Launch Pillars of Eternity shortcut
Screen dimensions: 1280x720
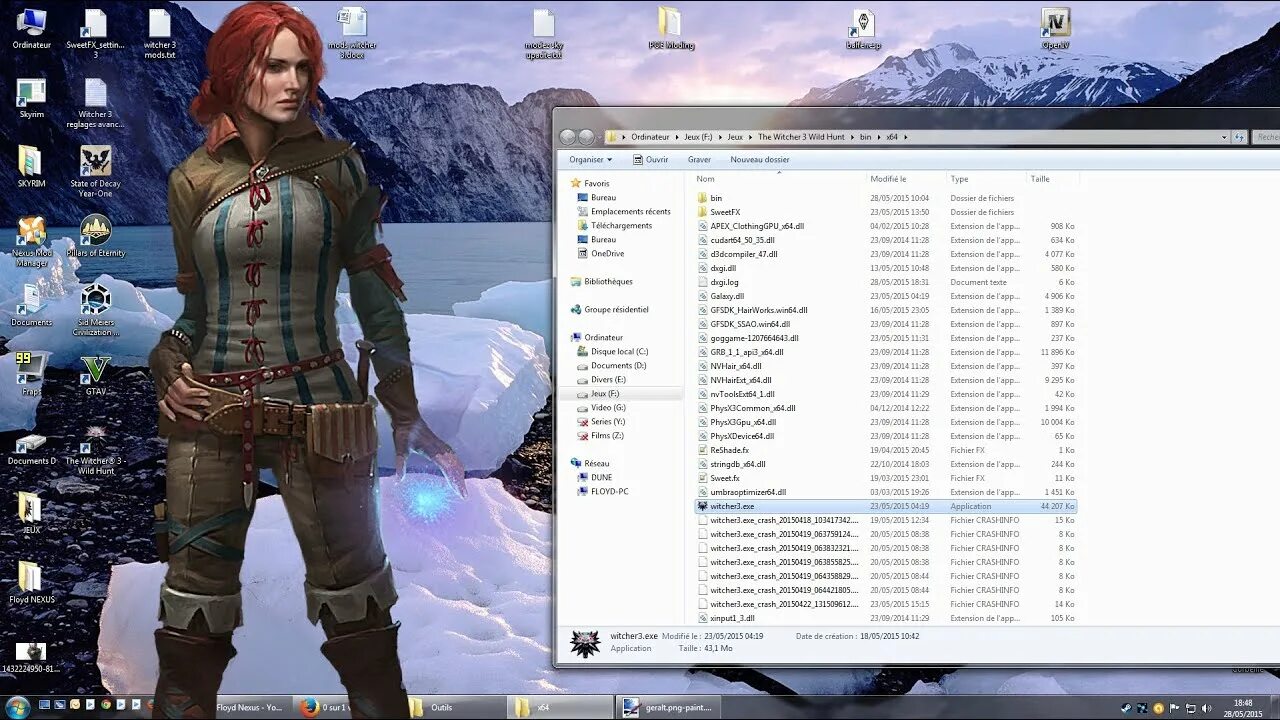pyautogui.click(x=95, y=237)
